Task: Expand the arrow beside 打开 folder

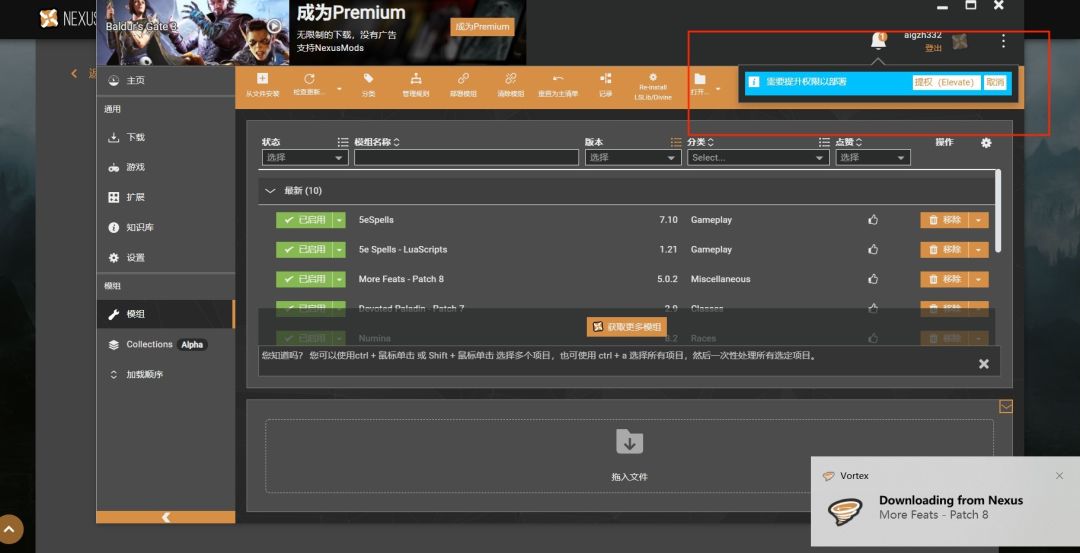Action: point(718,89)
